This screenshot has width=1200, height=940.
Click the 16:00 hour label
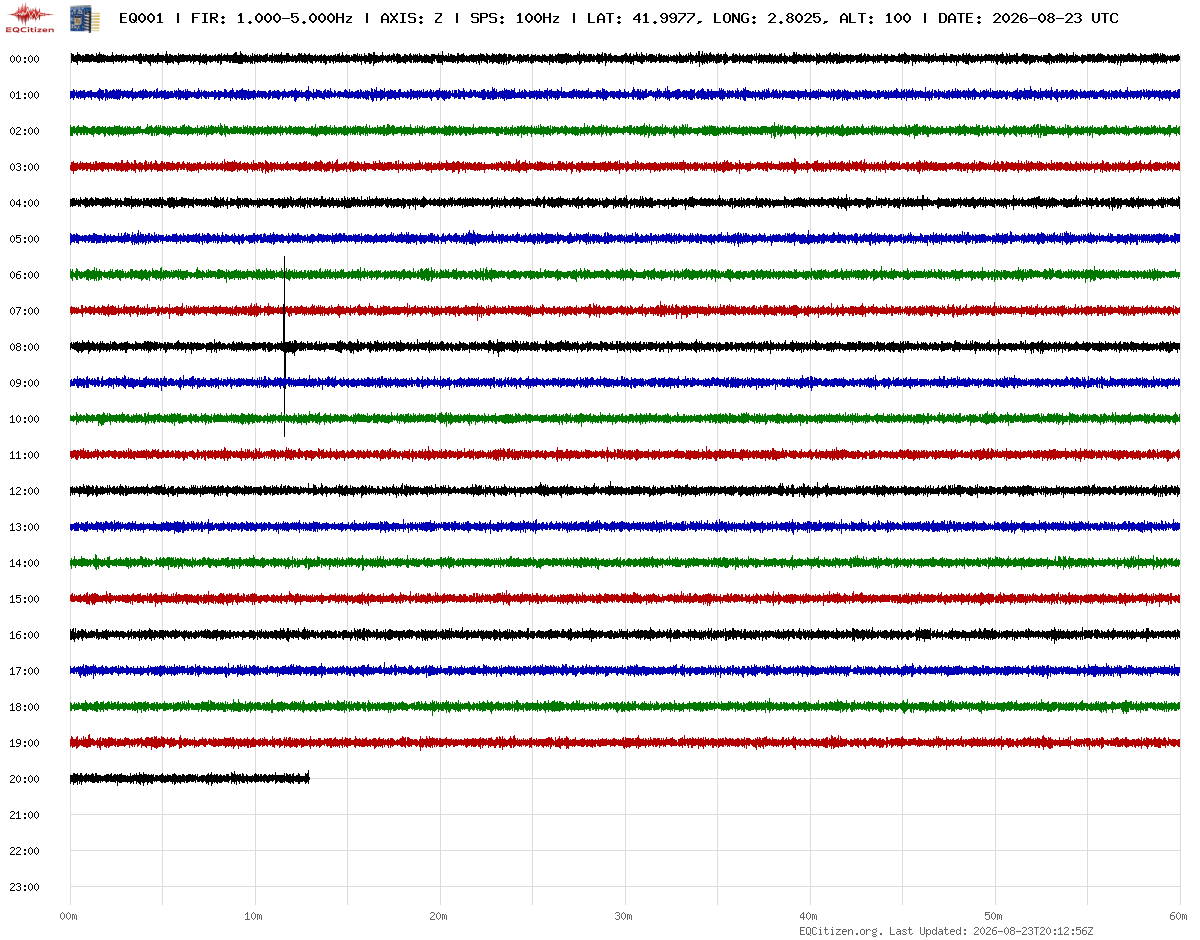tap(24, 635)
